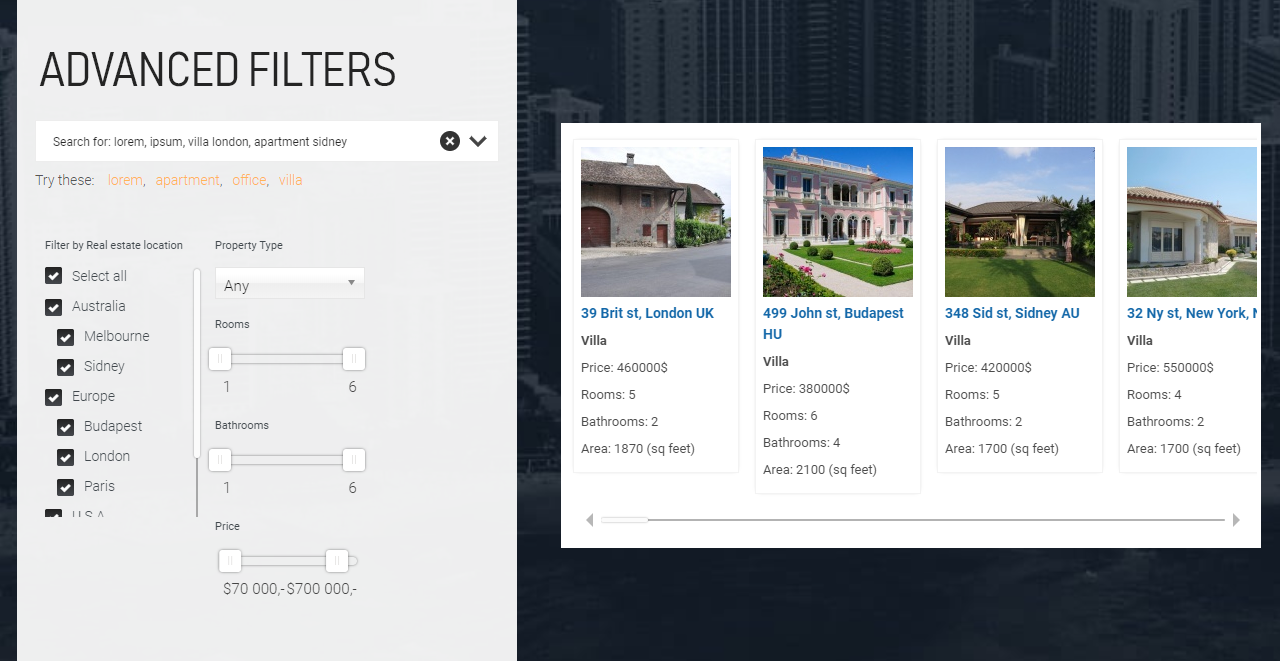Try the 'villa' keyword suggestion

tap(290, 180)
